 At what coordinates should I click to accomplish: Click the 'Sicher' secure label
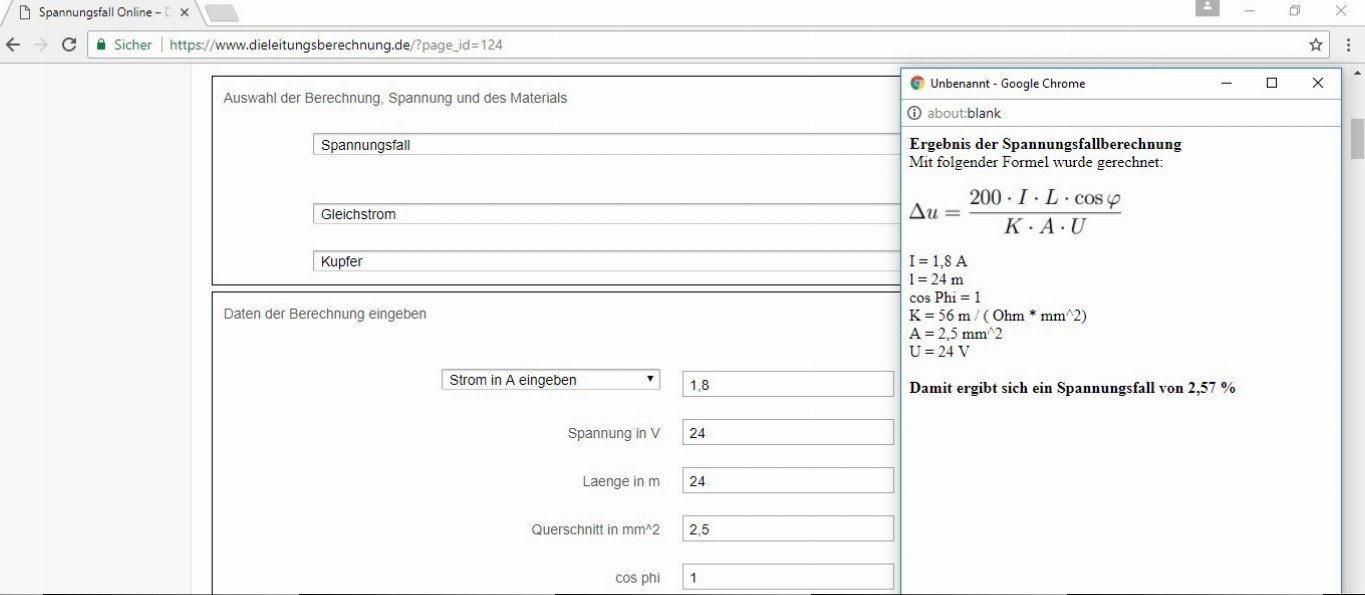click(x=133, y=45)
